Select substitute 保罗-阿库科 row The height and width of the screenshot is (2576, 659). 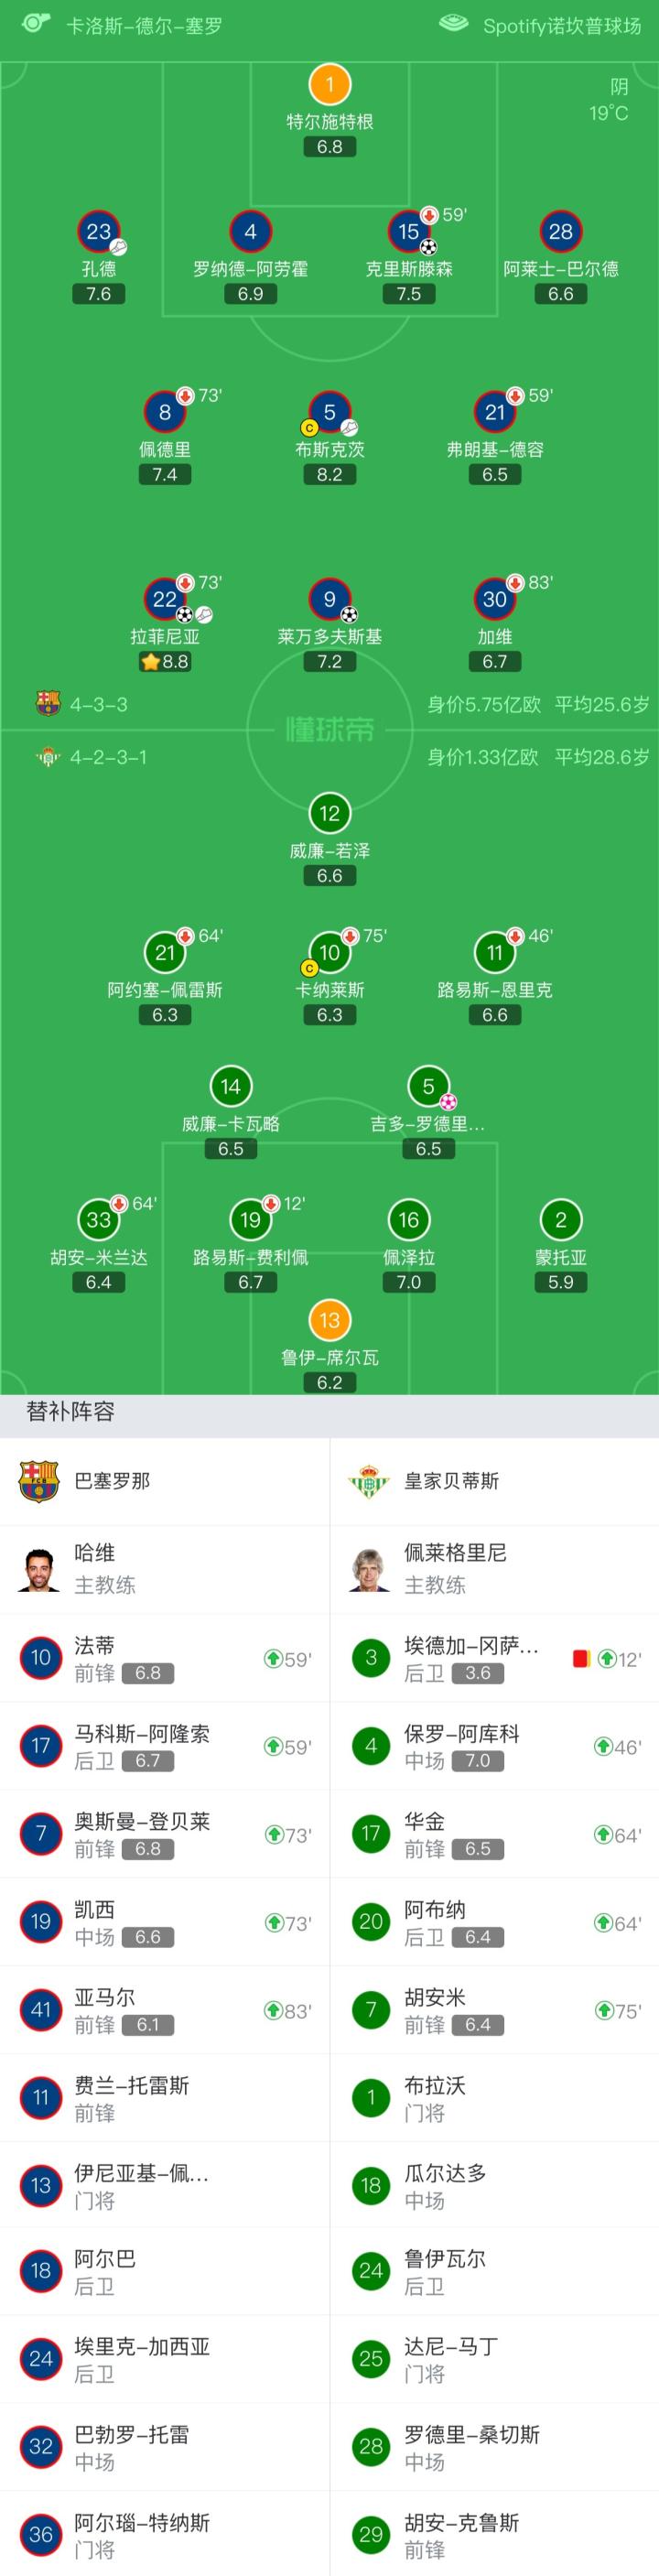pos(494,1746)
